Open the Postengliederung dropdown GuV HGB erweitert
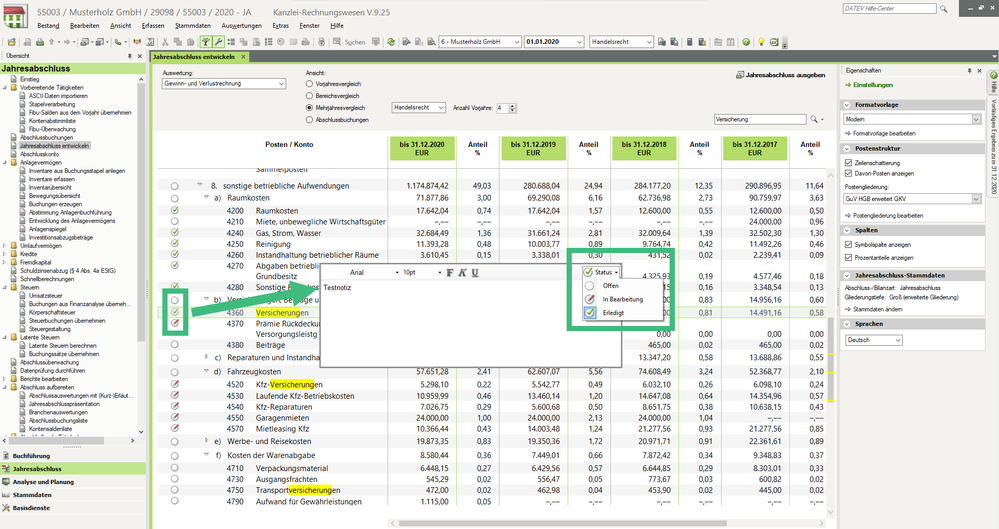The width and height of the screenshot is (999, 529). (x=912, y=199)
